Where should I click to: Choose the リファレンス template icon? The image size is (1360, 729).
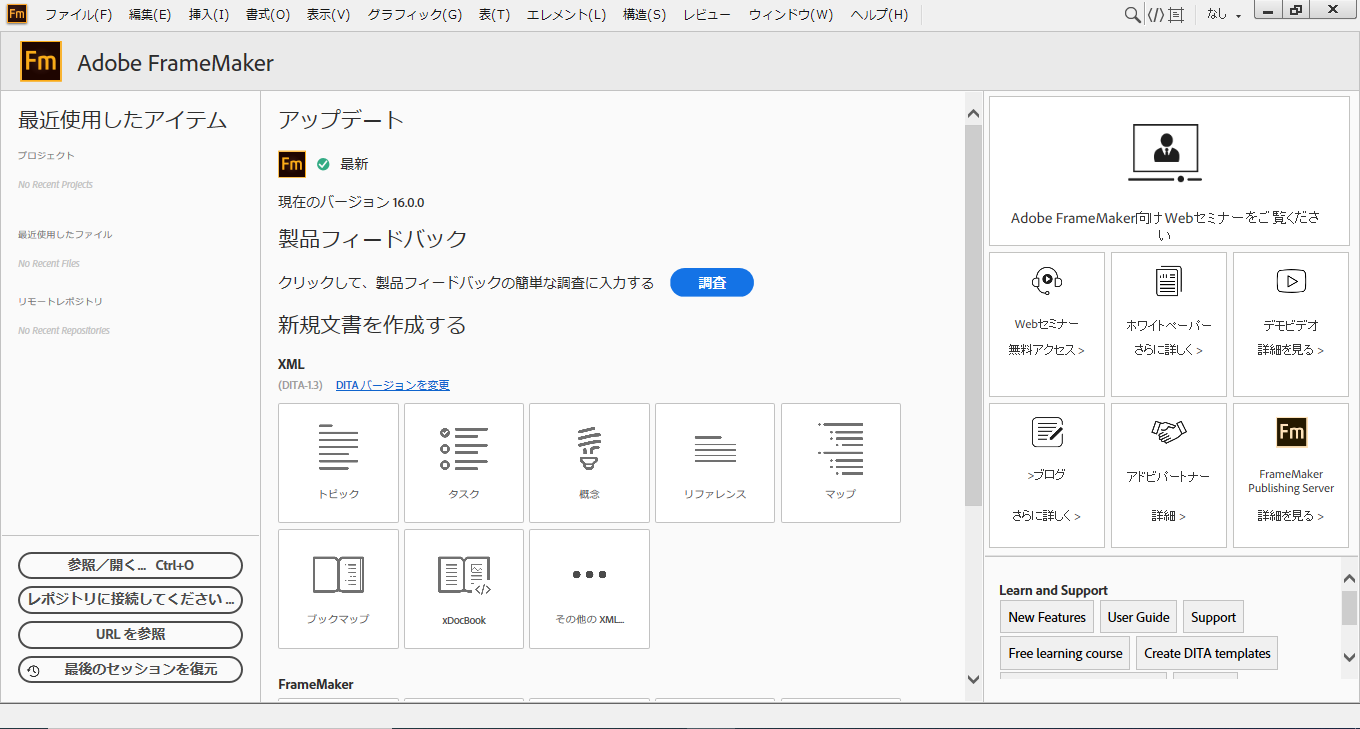coord(715,462)
